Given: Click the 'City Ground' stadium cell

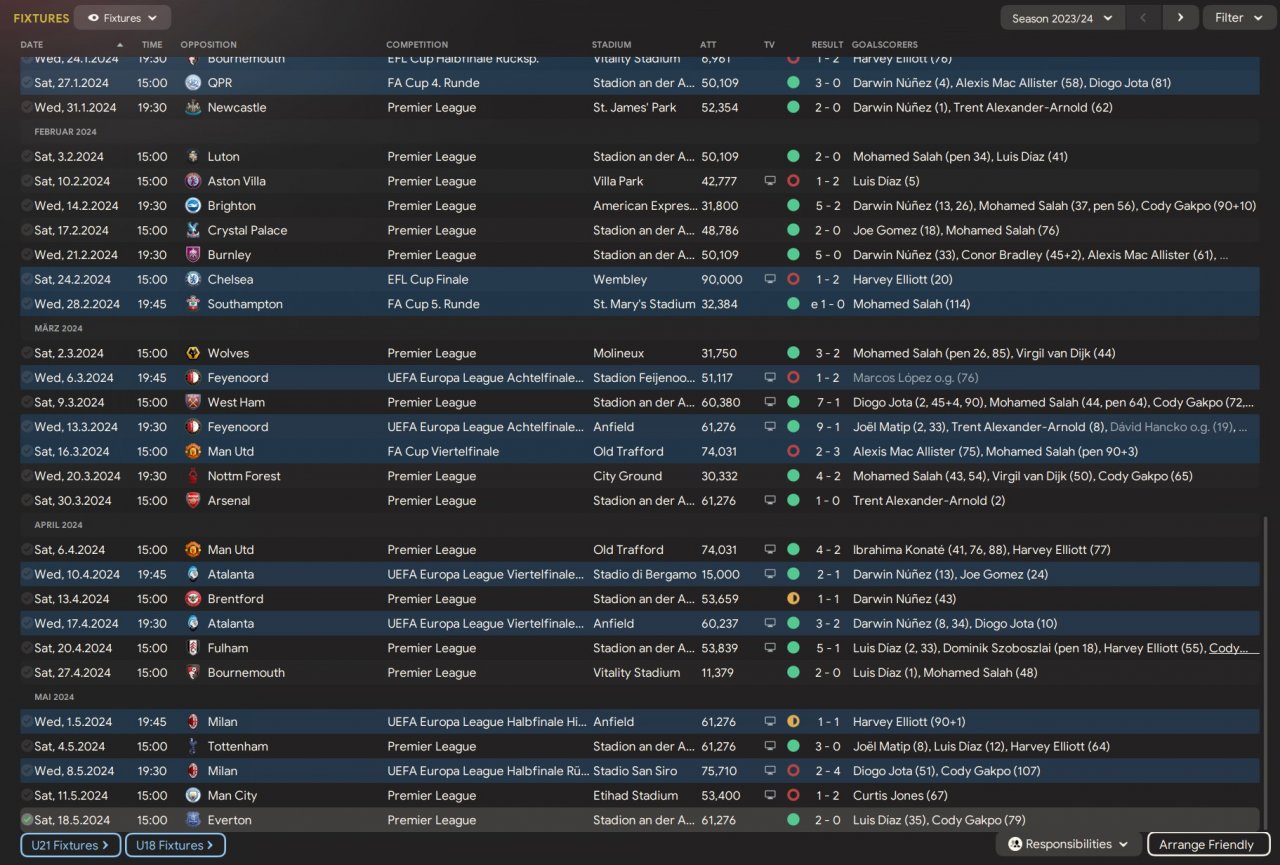Looking at the screenshot, I should pos(627,476).
